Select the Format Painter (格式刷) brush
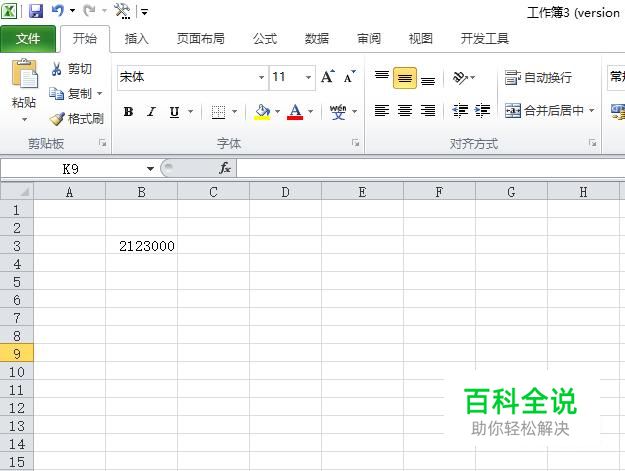This screenshot has height=471, width=625. click(77, 118)
